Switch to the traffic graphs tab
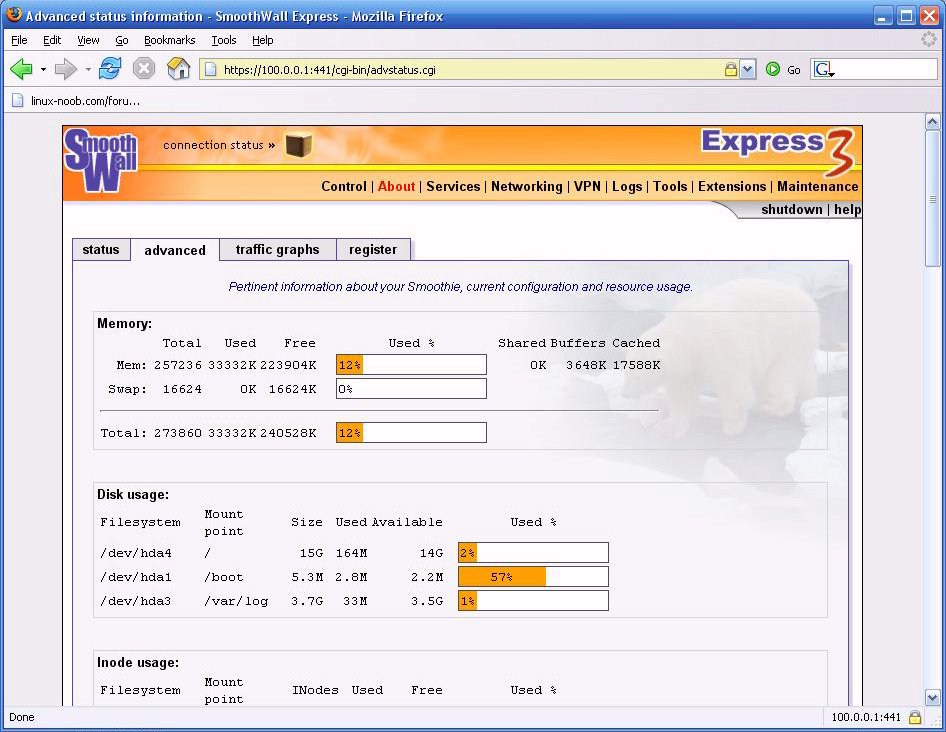This screenshot has width=946, height=732. click(278, 250)
